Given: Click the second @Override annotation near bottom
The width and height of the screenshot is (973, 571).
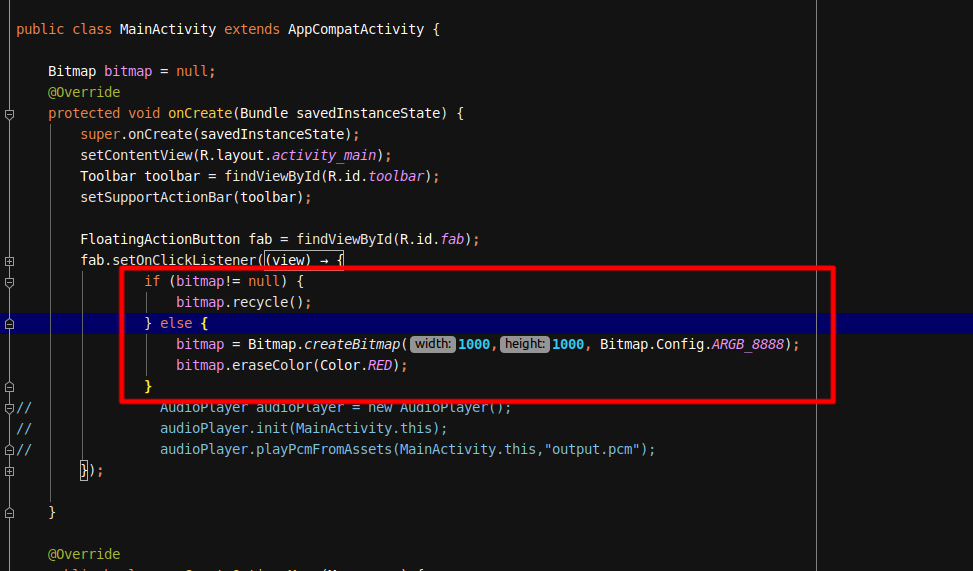Looking at the screenshot, I should [x=84, y=554].
